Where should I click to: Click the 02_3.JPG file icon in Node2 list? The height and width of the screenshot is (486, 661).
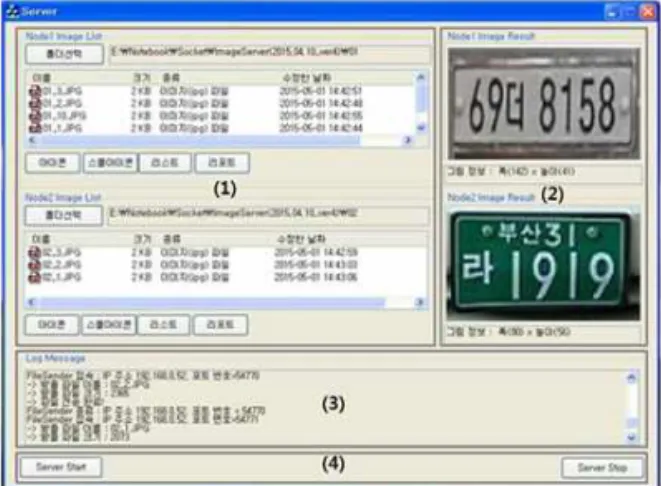[x=34, y=252]
